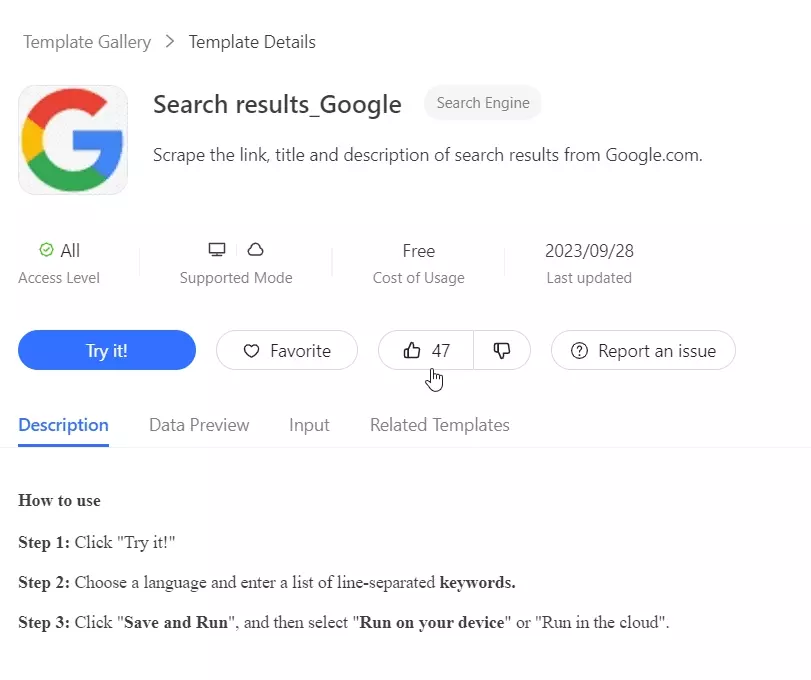811x680 pixels.
Task: Select the Description tab
Action: point(63,425)
